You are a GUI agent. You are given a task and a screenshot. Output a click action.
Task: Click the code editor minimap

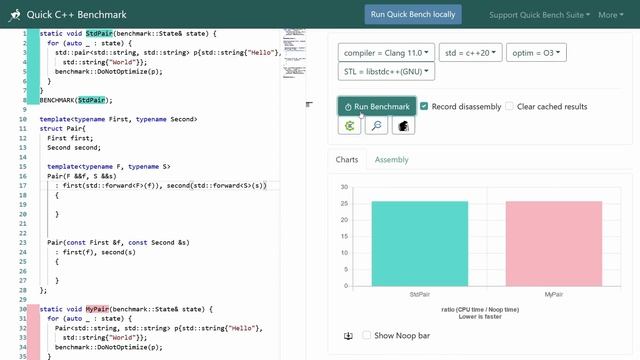pos(294,53)
